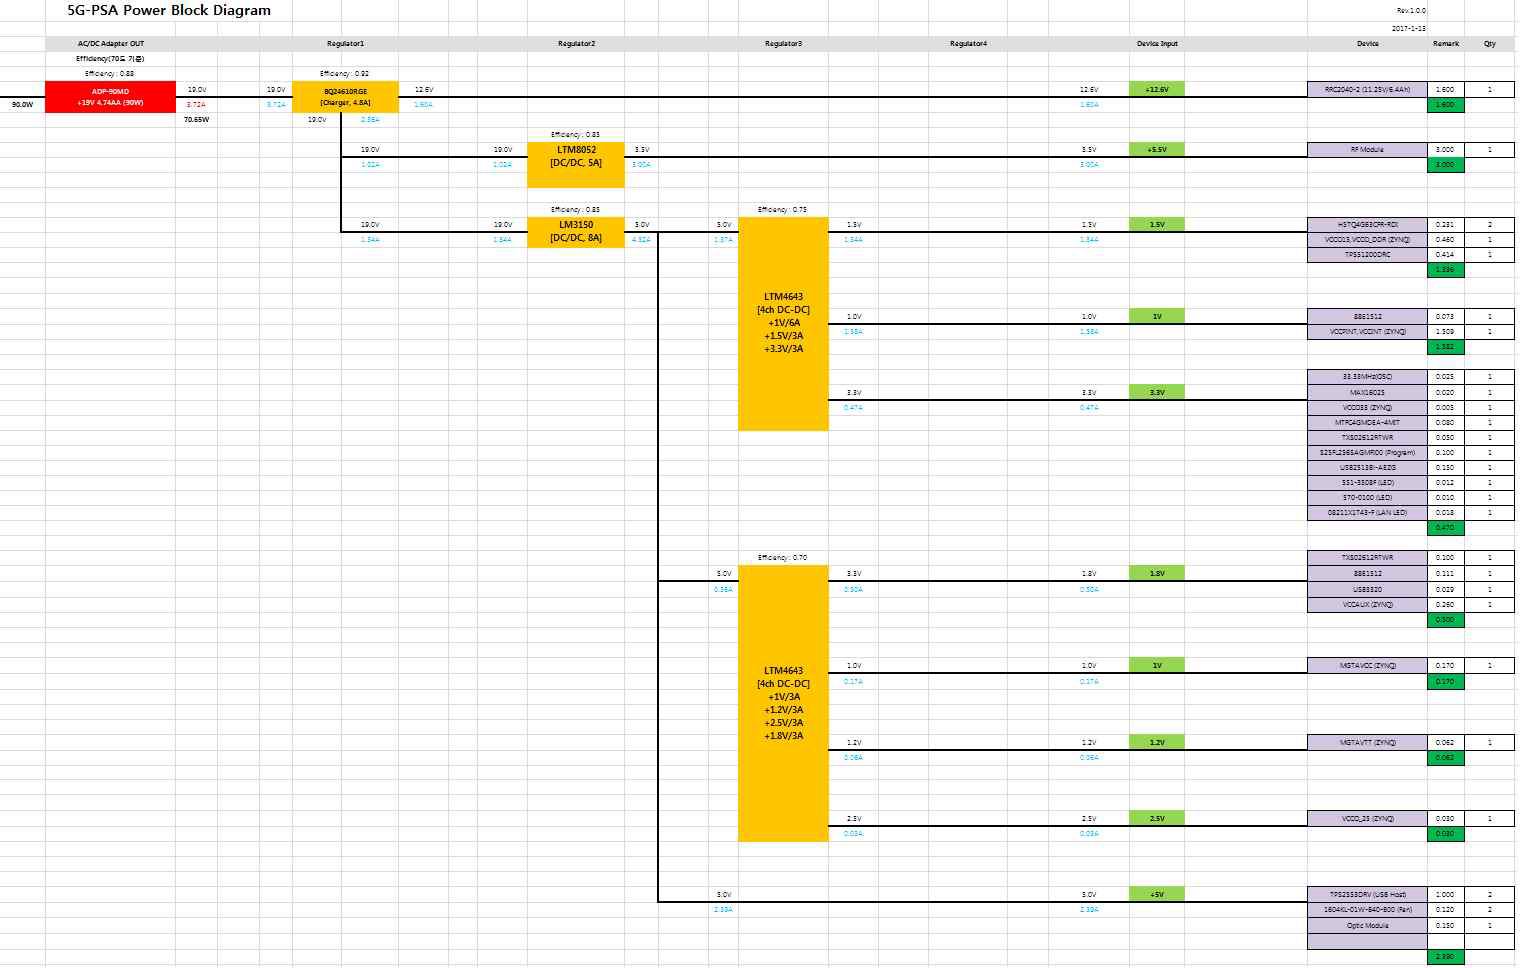This screenshot has height=968, width=1520.
Task: Click the 'H5TQ4G83CFR-RDI' device cell
Action: pos(1367,224)
